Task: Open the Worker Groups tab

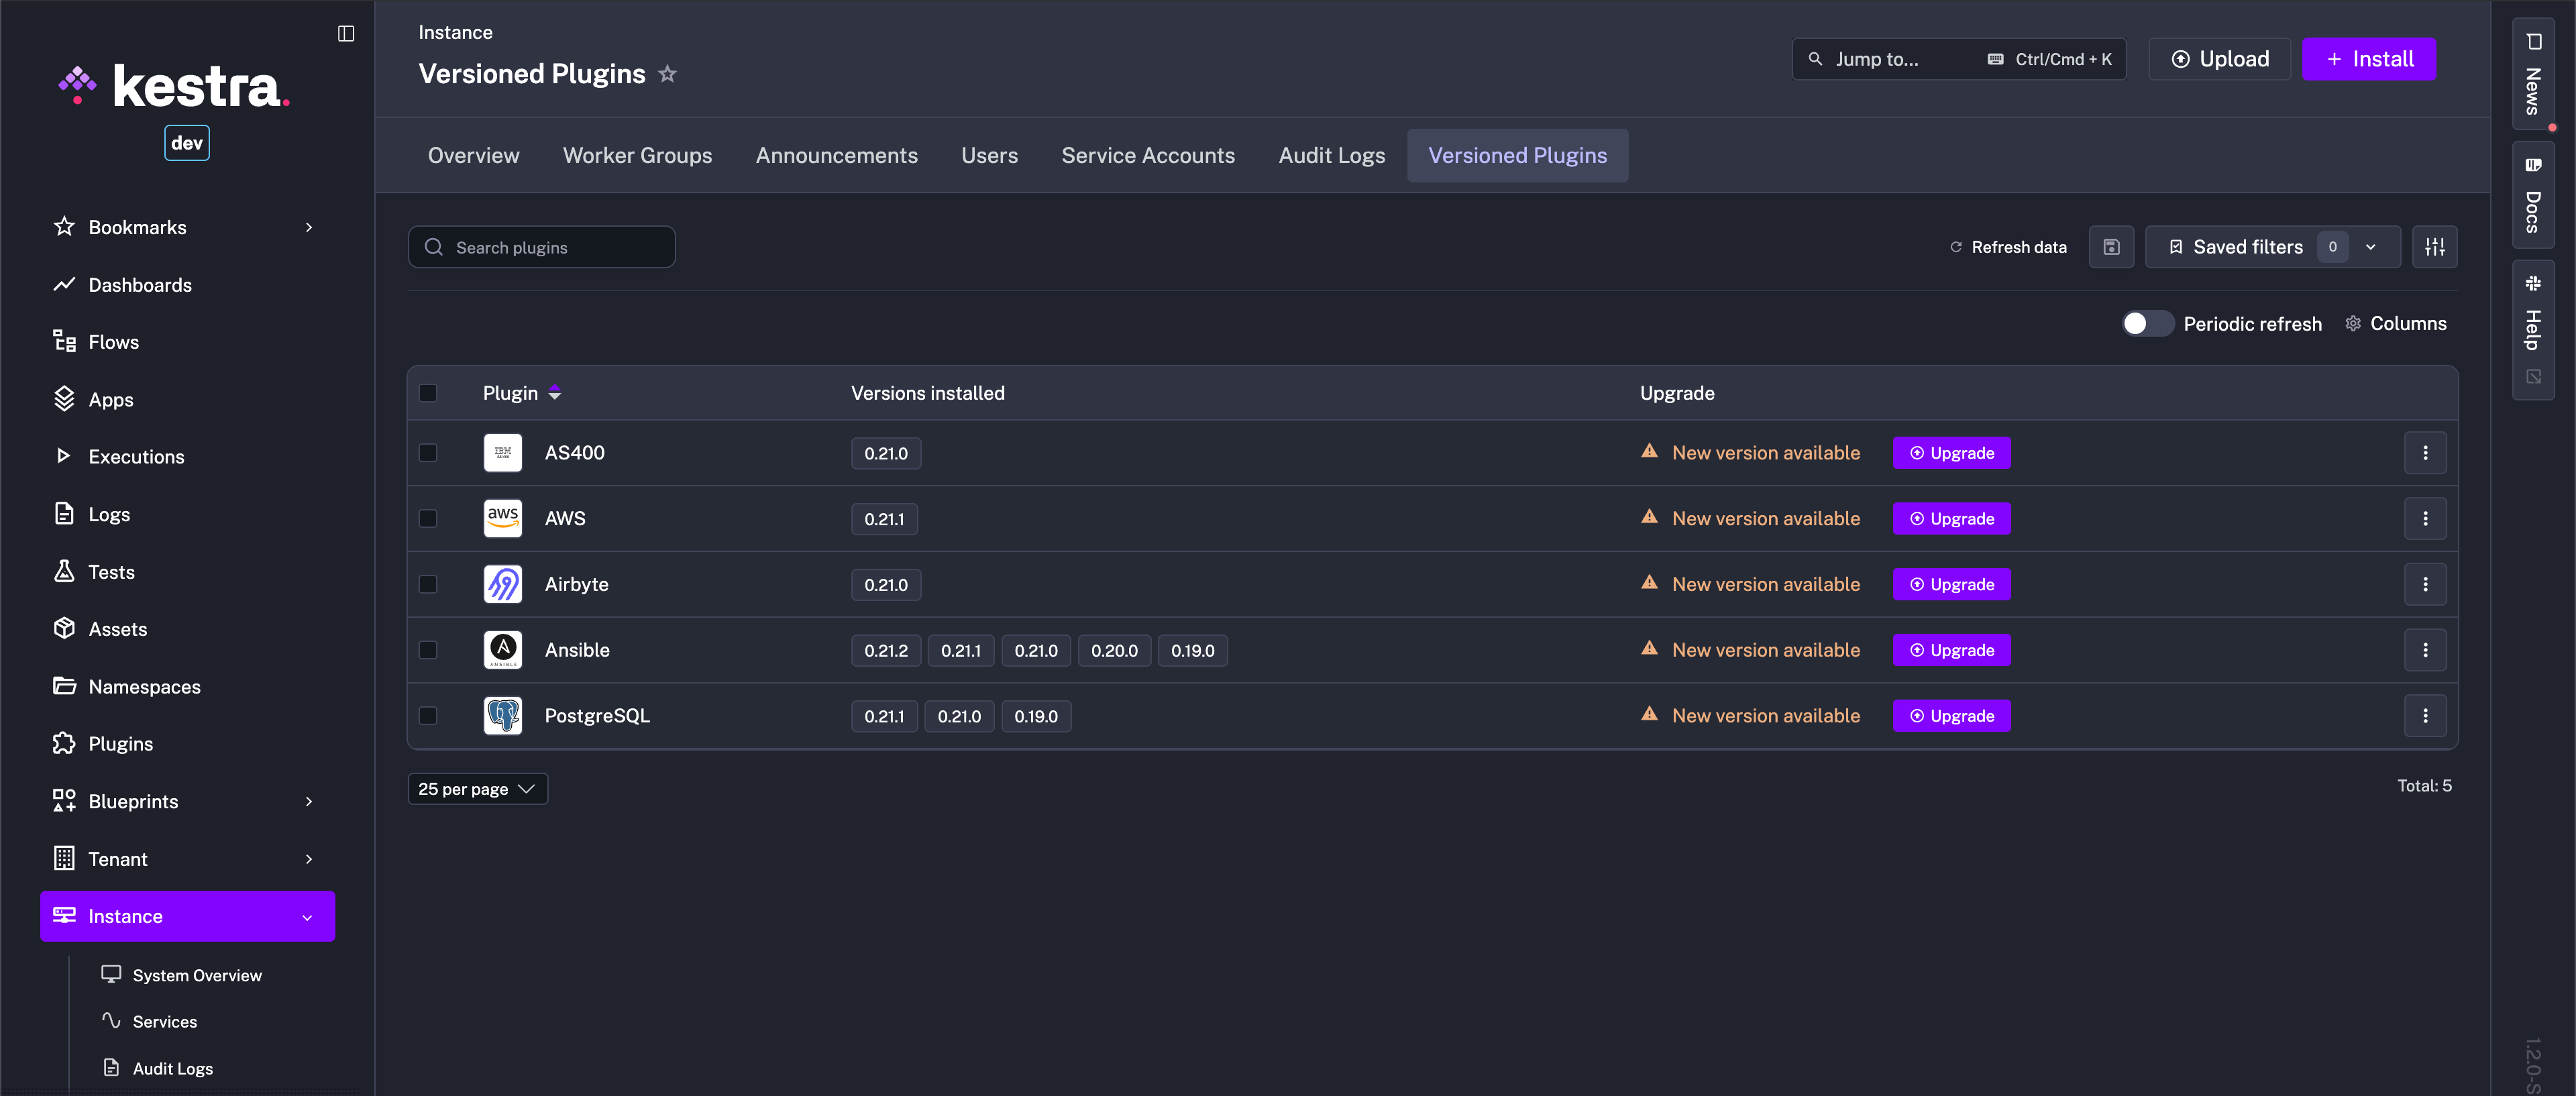Action: 637,155
